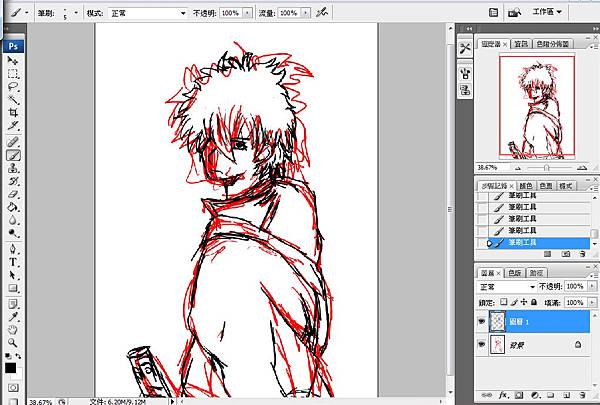Open the 工作區 workspace menu
Screen dimensions: 600x405
[x=547, y=12]
